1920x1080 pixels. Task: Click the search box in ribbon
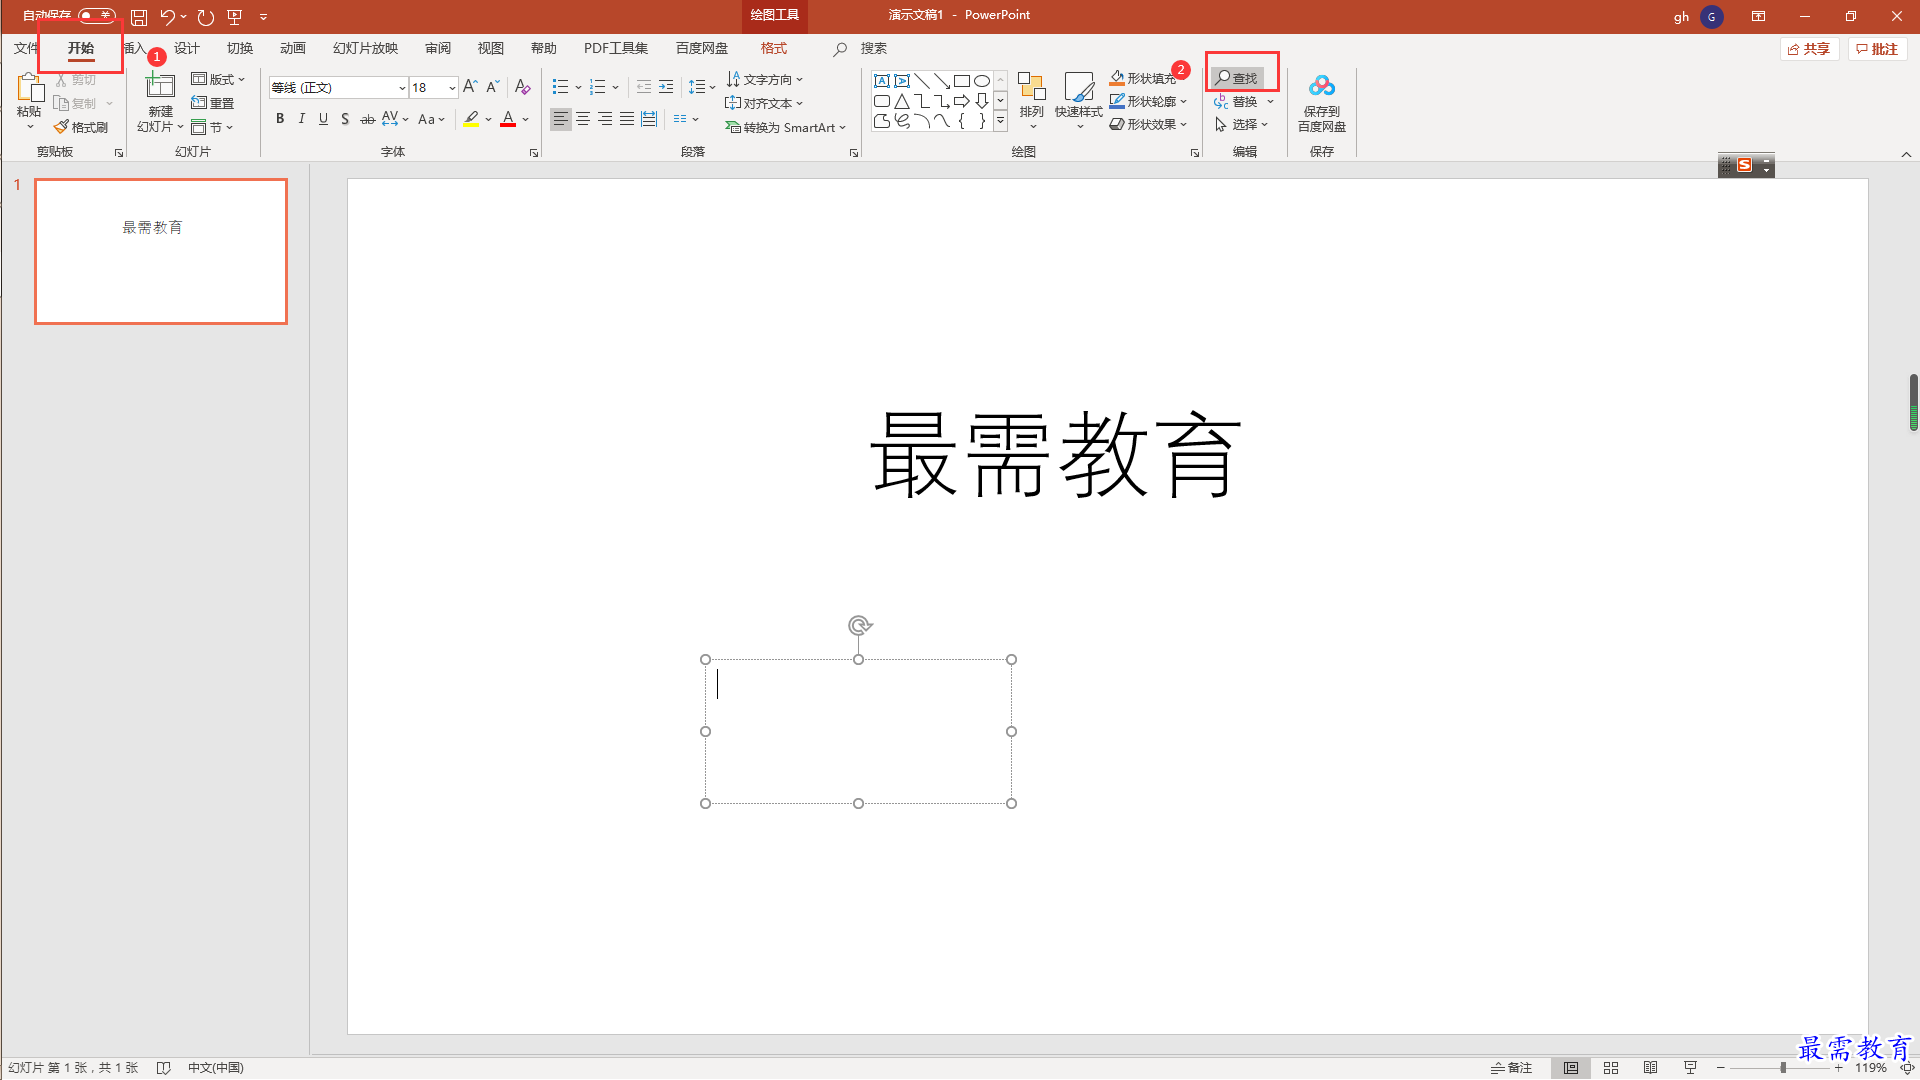[x=873, y=48]
